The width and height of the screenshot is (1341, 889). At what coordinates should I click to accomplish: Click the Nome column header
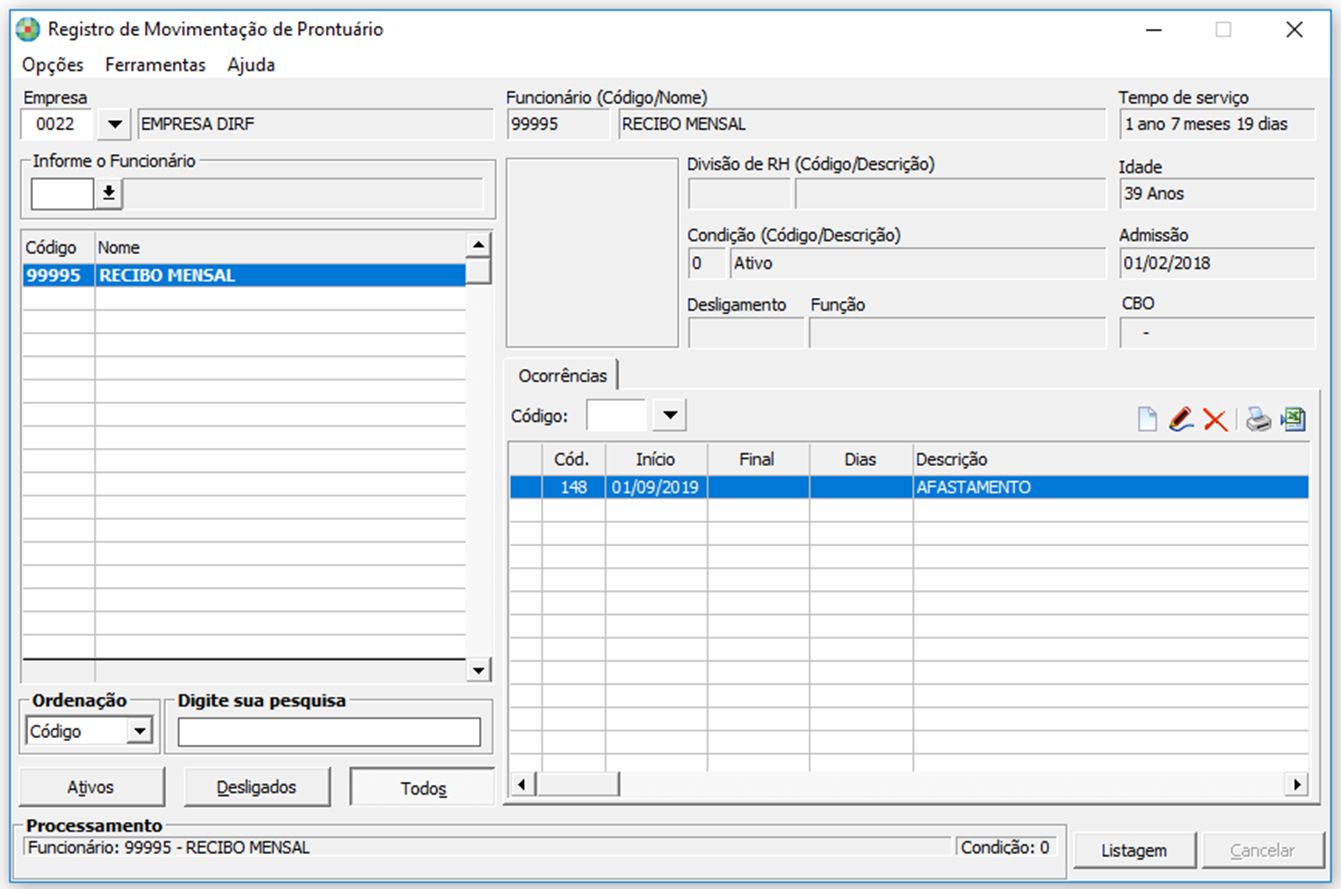(281, 247)
